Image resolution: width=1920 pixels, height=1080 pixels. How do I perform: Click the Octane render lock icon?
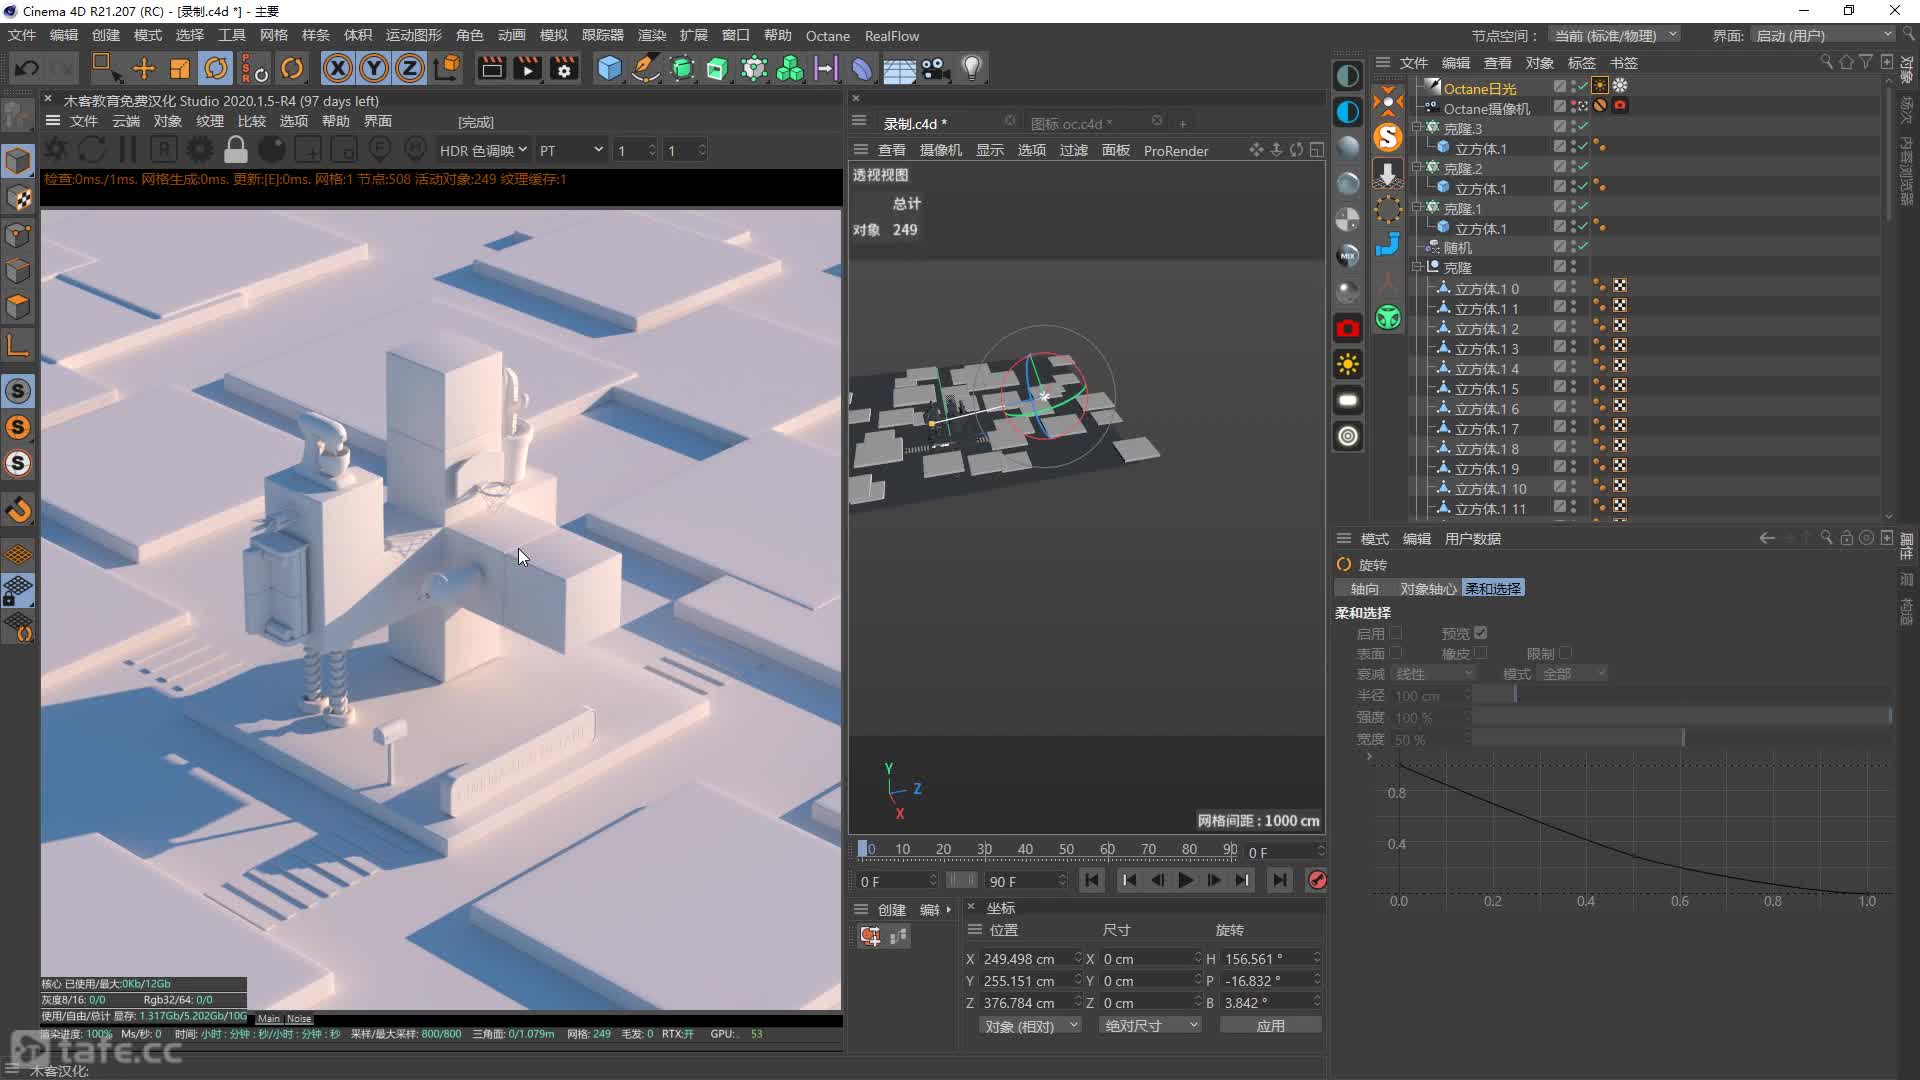click(236, 150)
